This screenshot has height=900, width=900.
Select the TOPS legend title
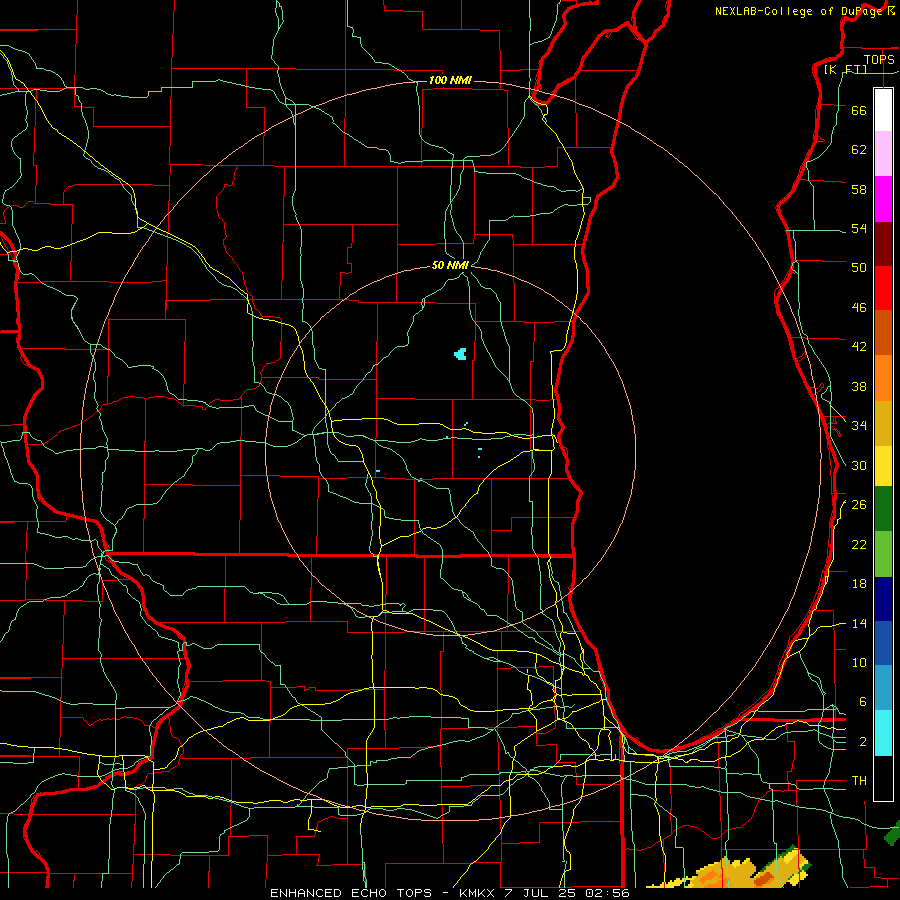[x=879, y=59]
